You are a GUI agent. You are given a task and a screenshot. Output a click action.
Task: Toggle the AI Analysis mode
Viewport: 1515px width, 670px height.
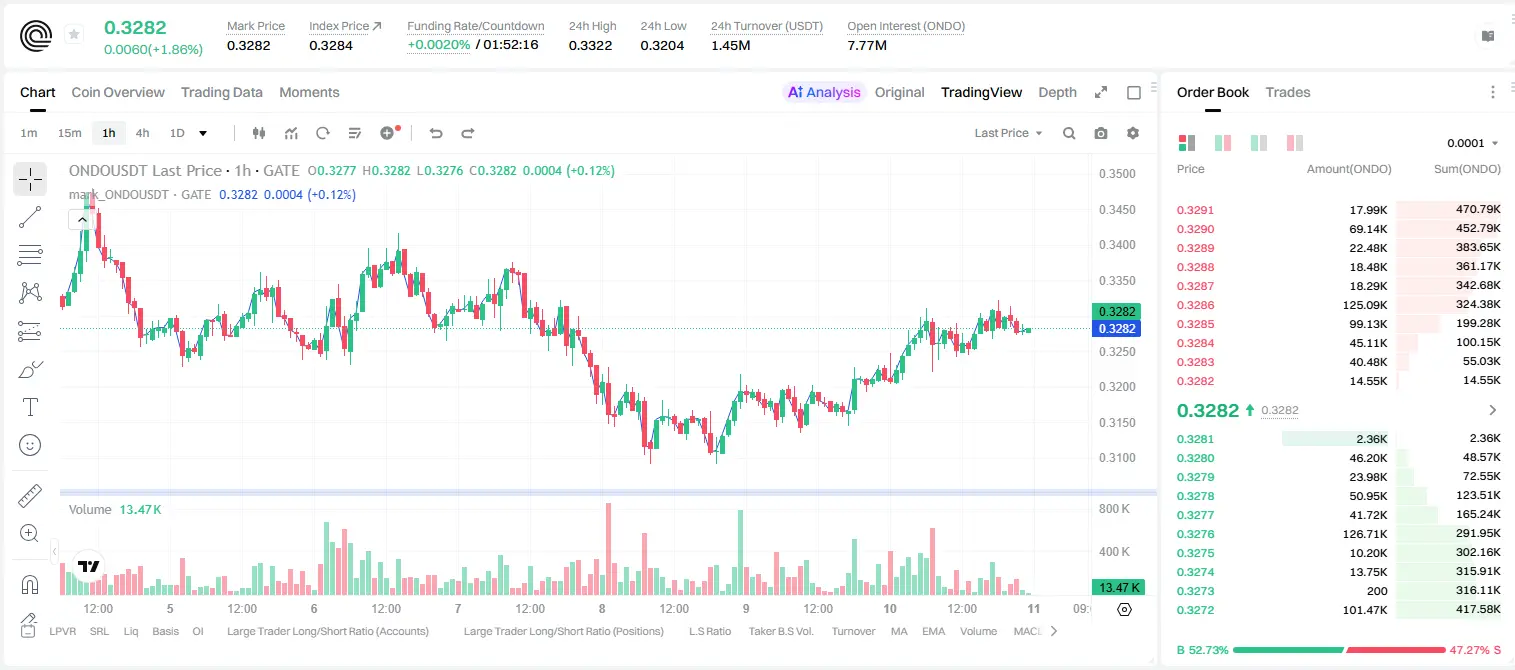[x=823, y=92]
